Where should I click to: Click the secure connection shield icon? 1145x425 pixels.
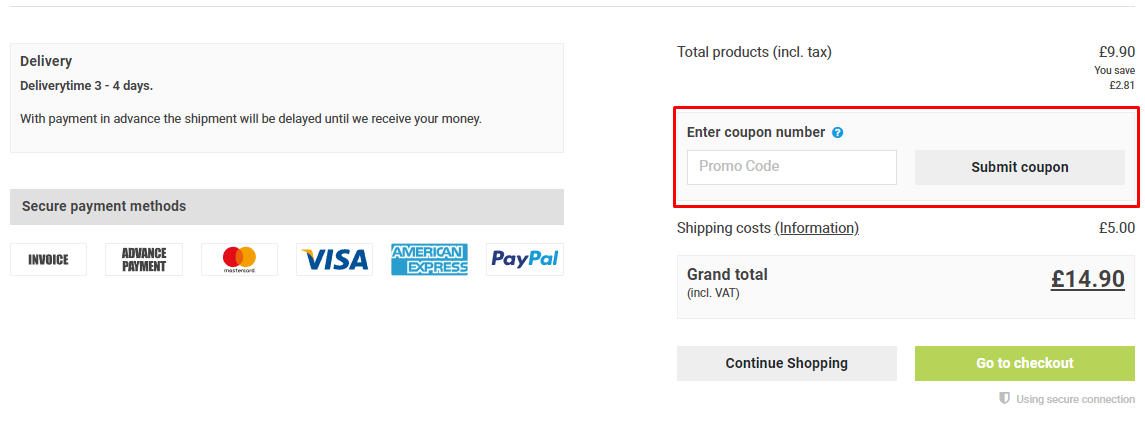pos(1004,399)
